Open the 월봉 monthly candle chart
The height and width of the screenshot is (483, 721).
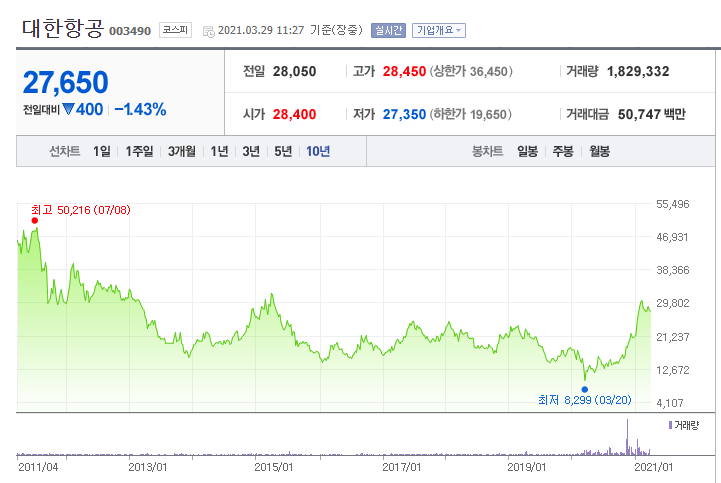[600, 151]
